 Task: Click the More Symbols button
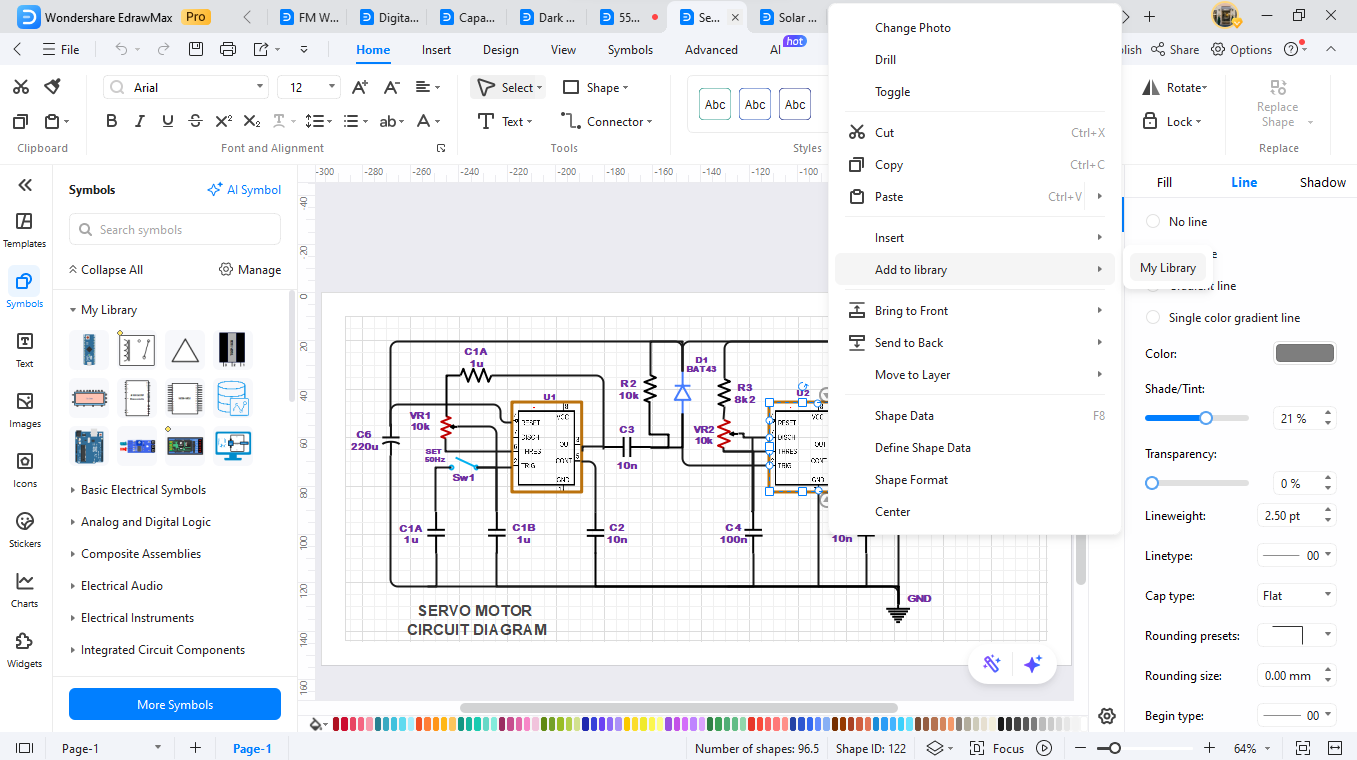(x=175, y=704)
